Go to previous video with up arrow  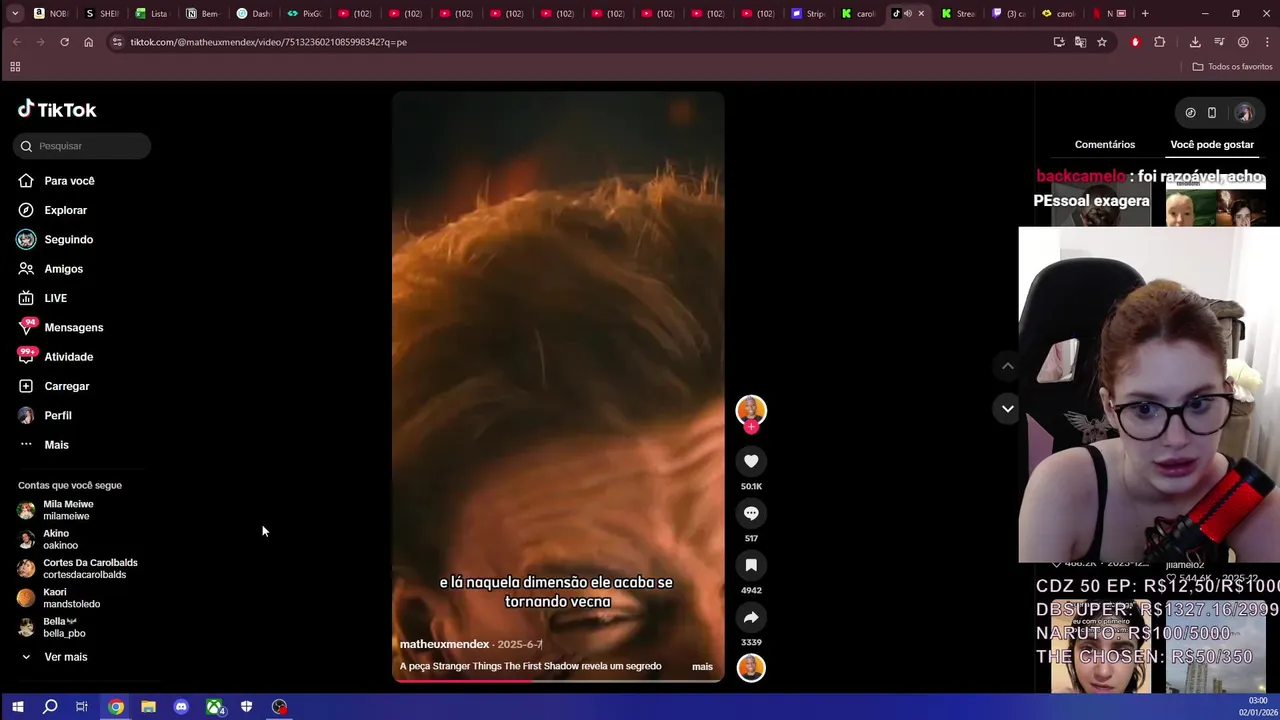tap(1007, 366)
